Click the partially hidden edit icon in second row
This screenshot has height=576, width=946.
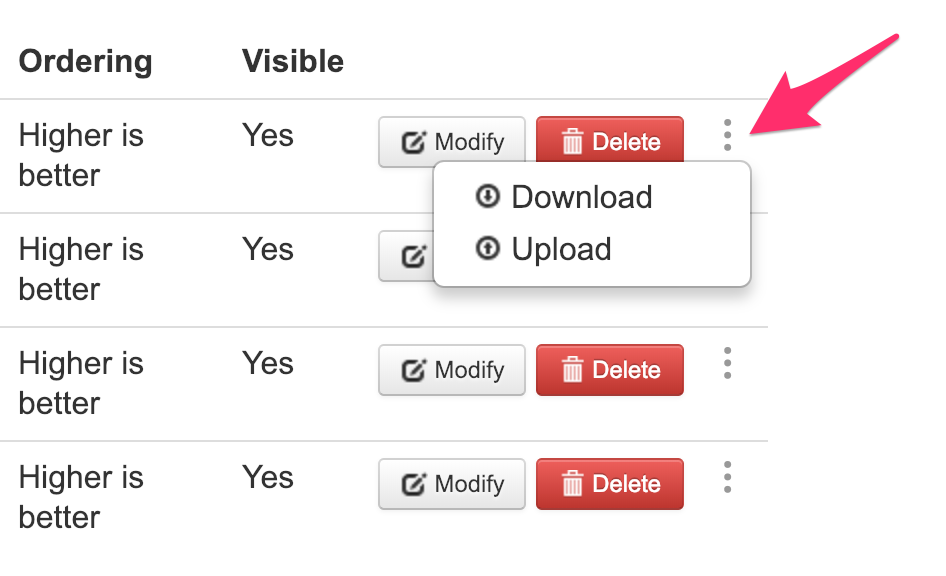[411, 256]
